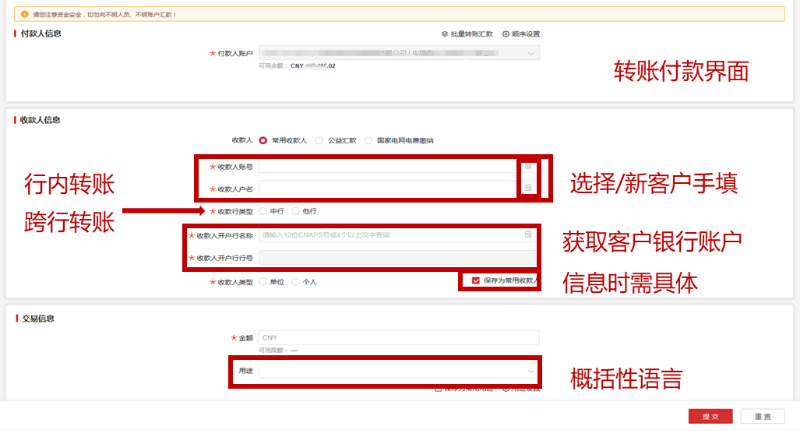Click search icon in 收款人开户行名称 field
This screenshot has height=431, width=800.
click(x=527, y=235)
